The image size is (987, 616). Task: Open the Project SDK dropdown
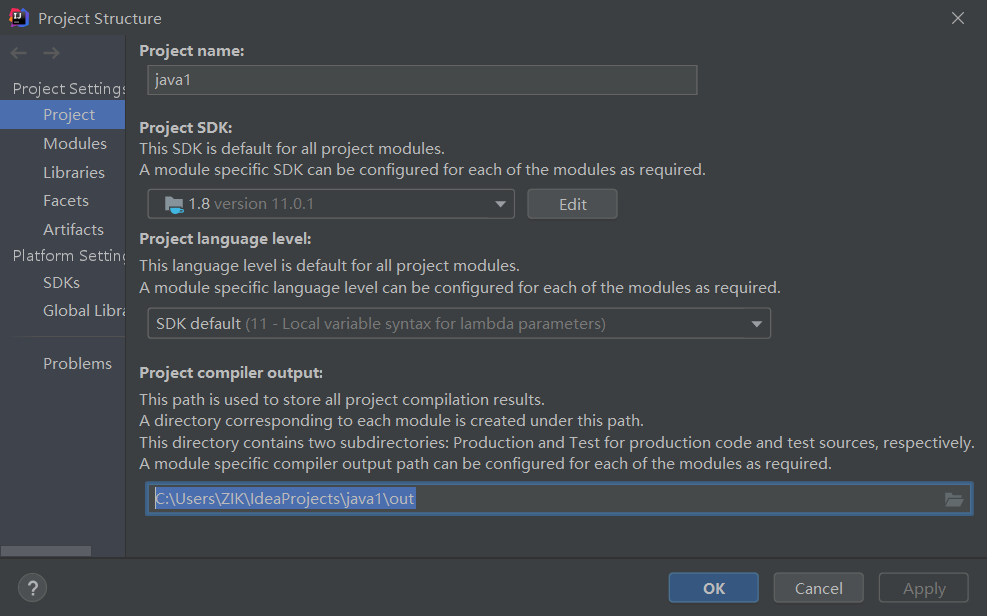[x=331, y=204]
